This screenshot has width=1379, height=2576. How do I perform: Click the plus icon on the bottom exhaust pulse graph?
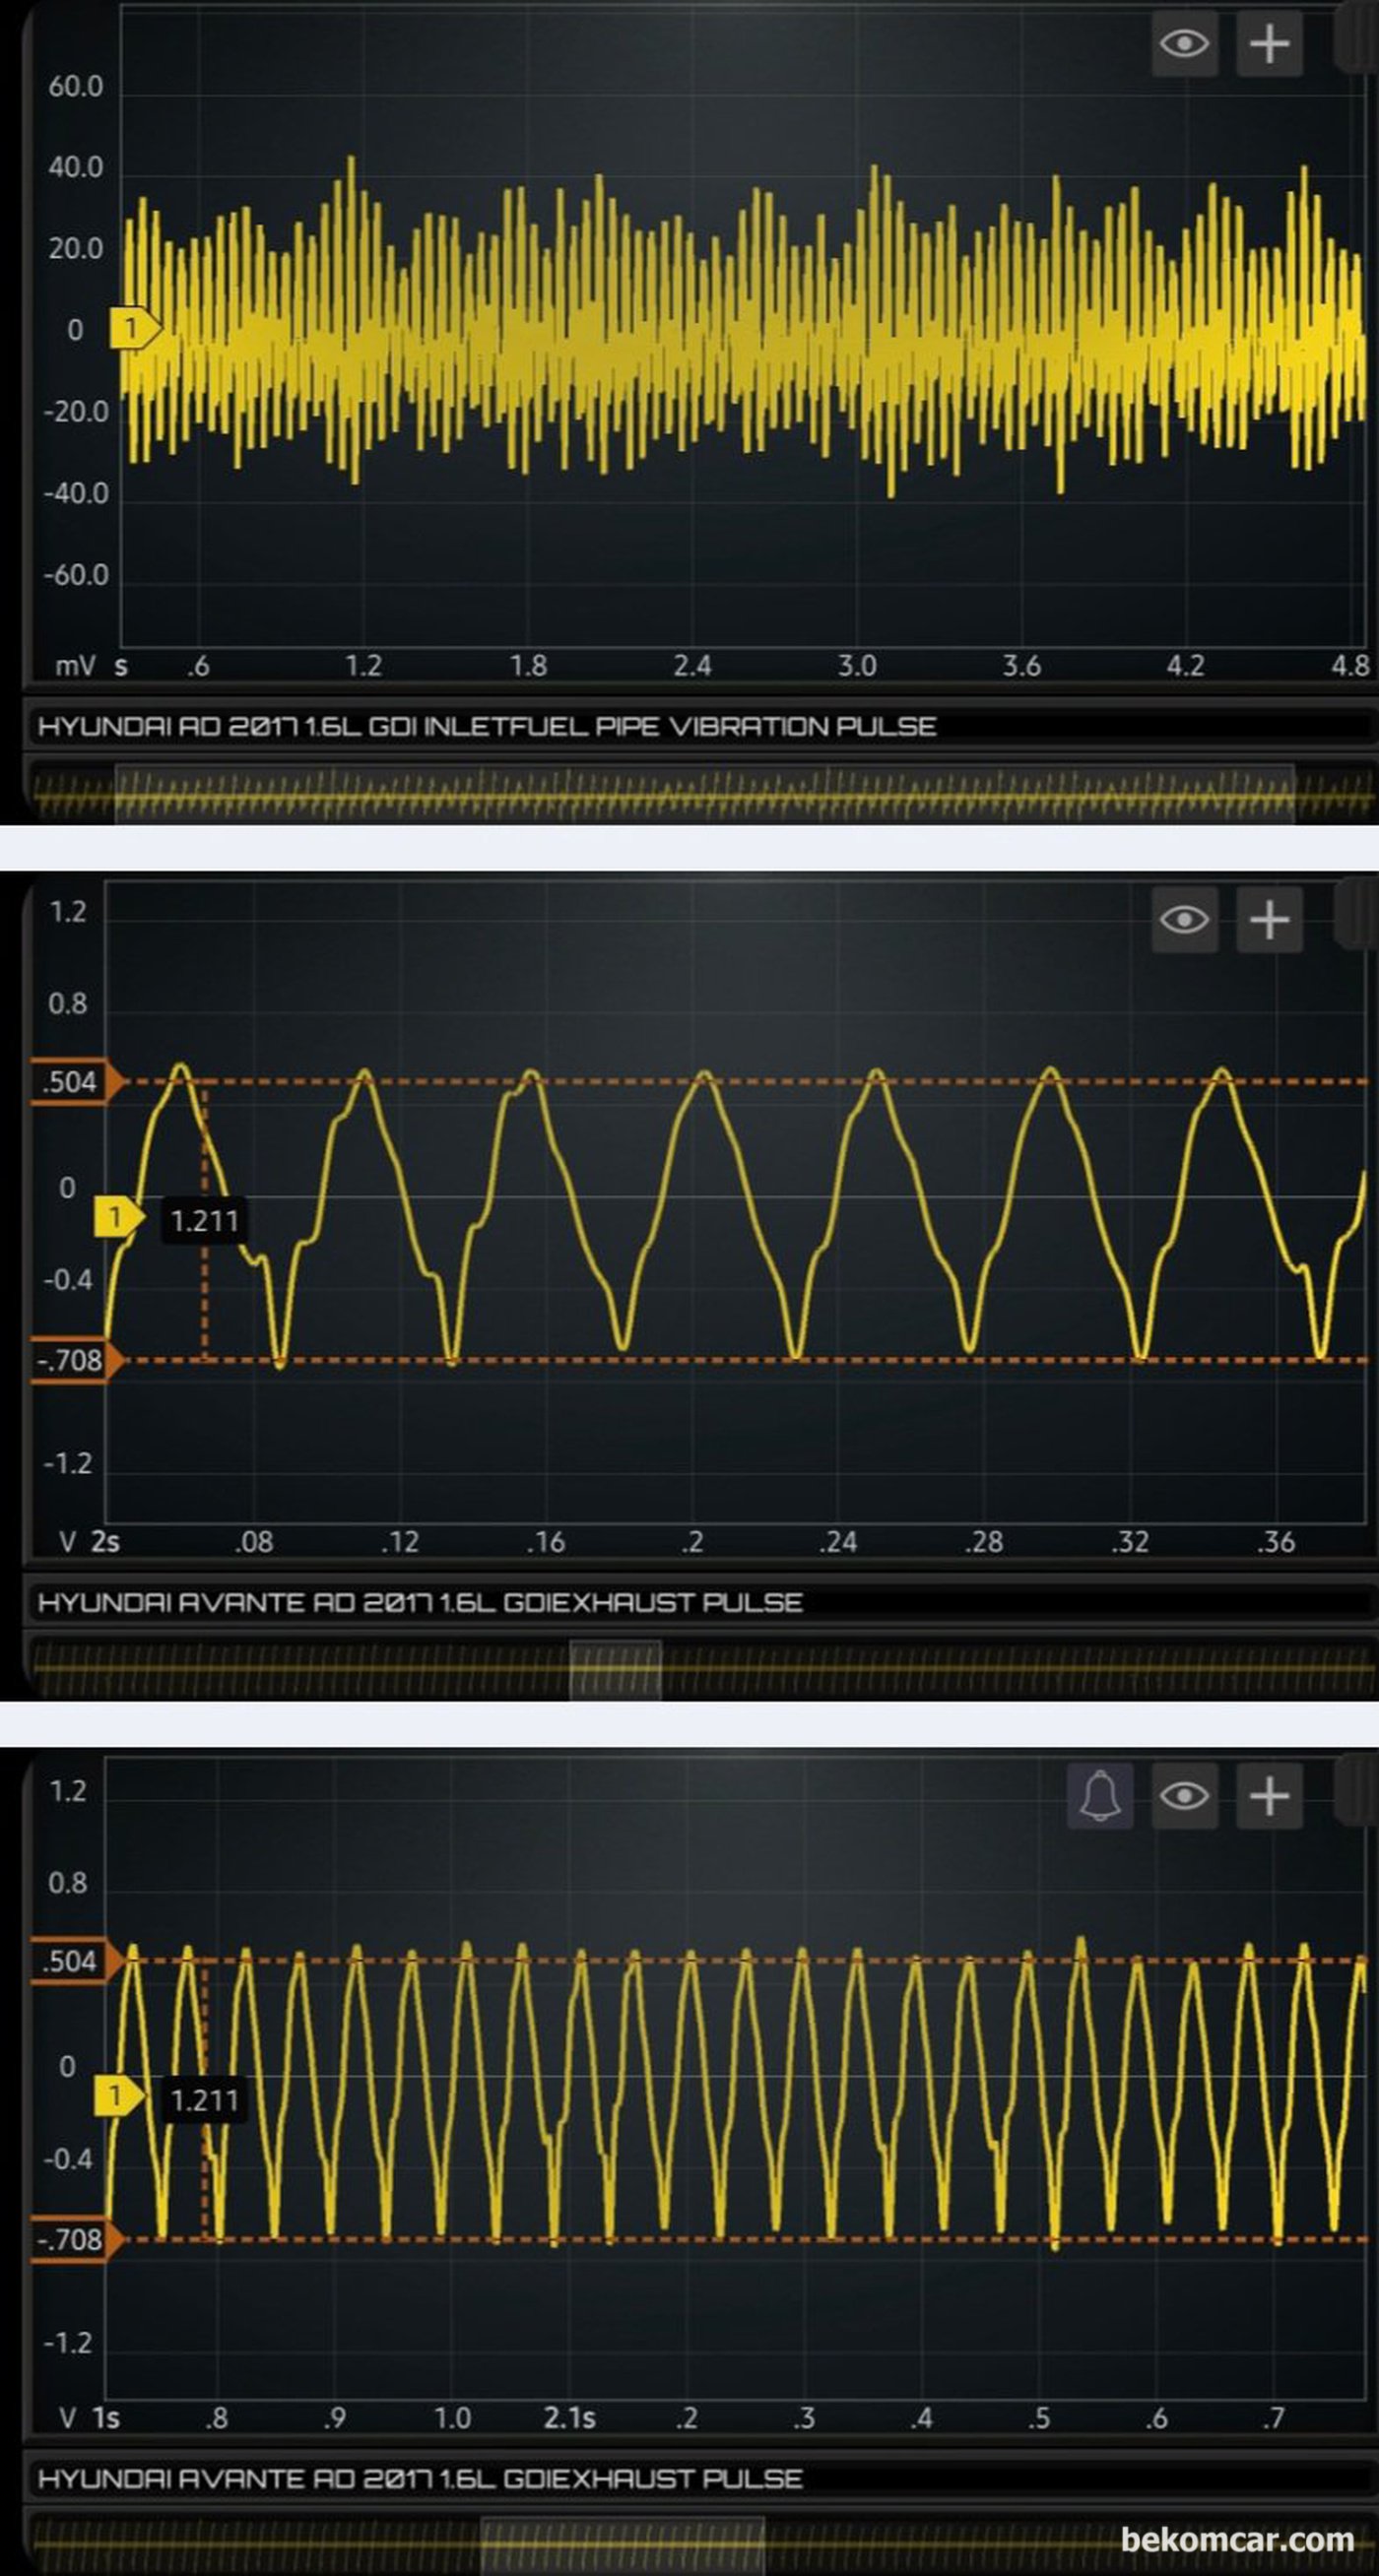pyautogui.click(x=1269, y=1796)
